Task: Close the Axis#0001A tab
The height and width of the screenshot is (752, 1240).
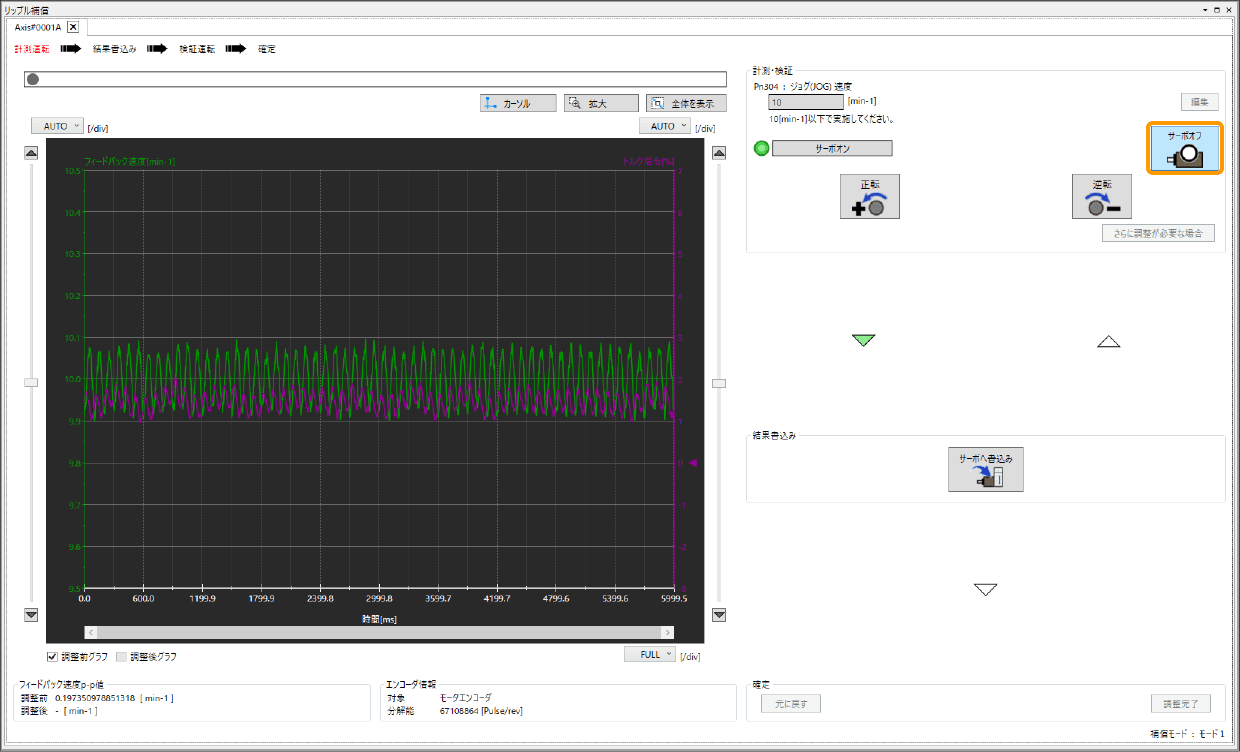Action: (x=73, y=27)
